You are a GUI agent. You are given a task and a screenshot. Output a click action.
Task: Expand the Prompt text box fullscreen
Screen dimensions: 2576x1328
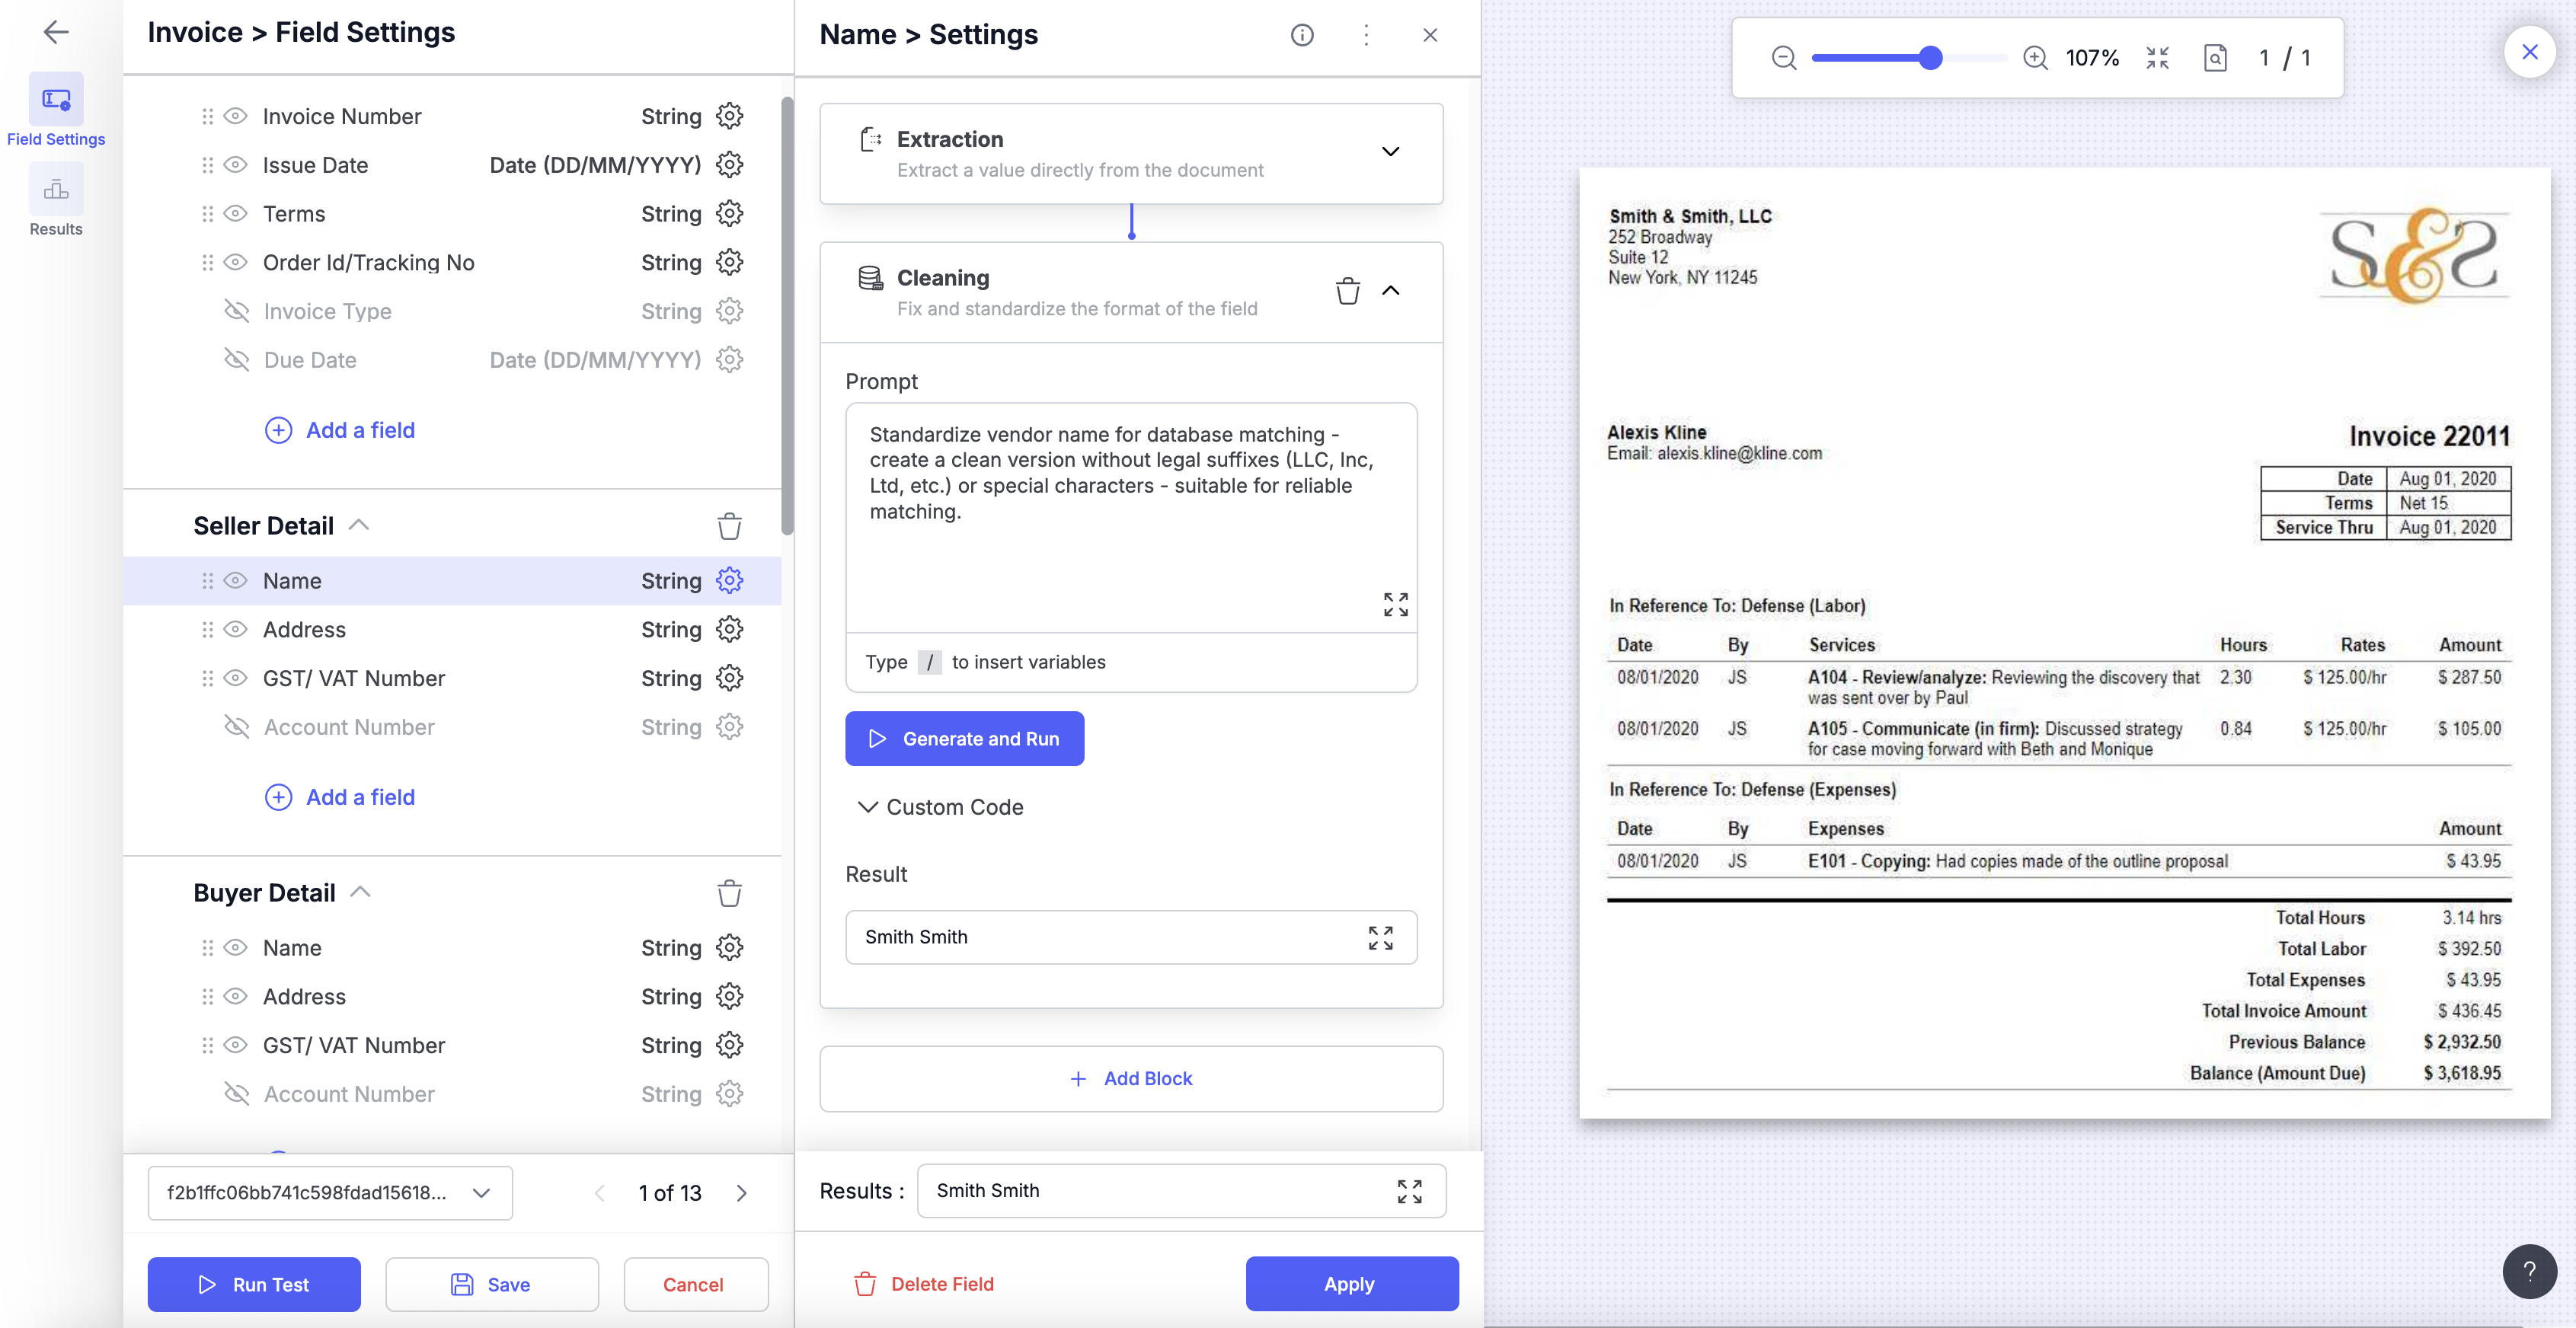[x=1396, y=604]
